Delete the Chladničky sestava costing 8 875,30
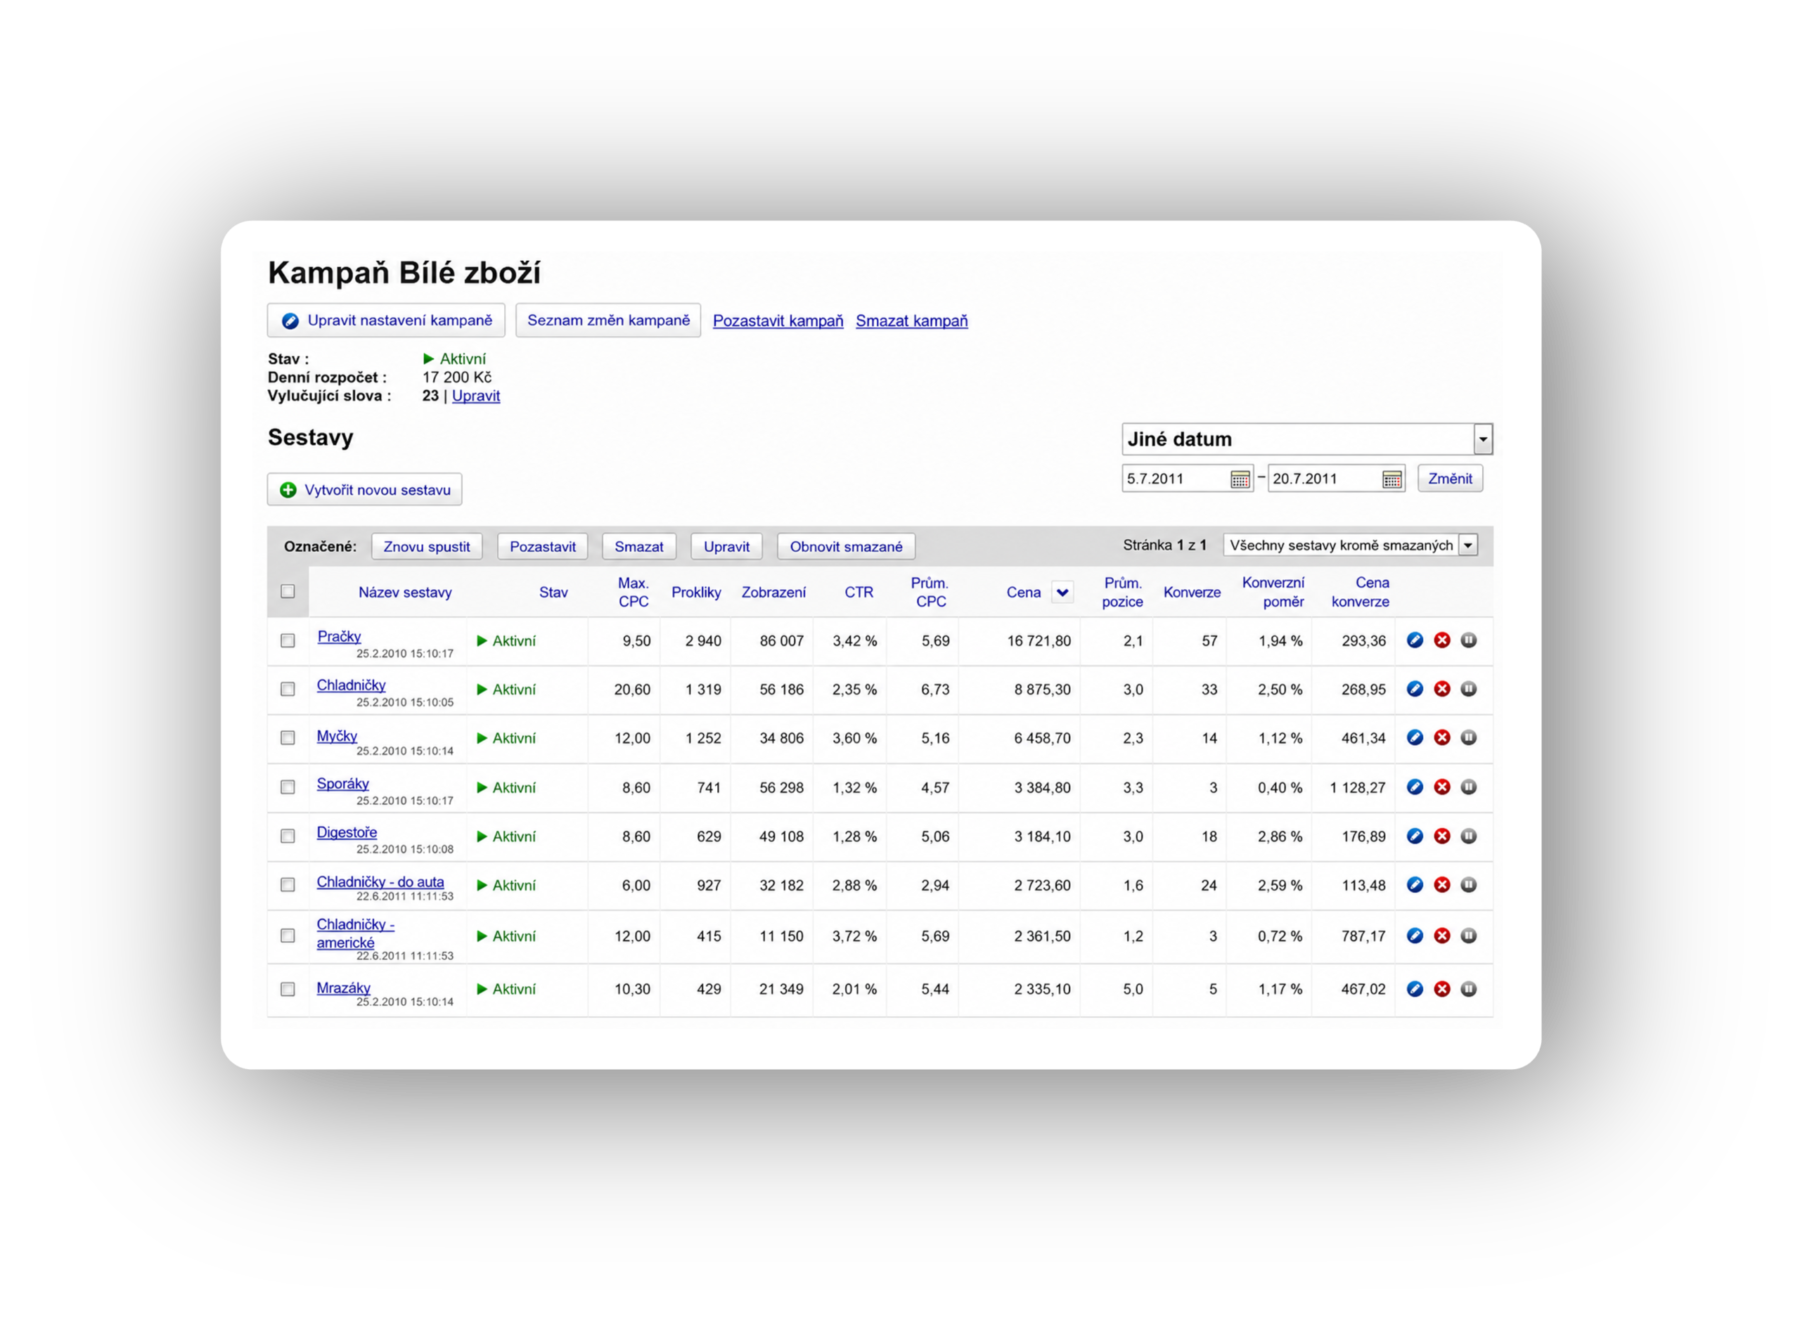Viewport: 1800px width, 1318px height. pos(1442,689)
